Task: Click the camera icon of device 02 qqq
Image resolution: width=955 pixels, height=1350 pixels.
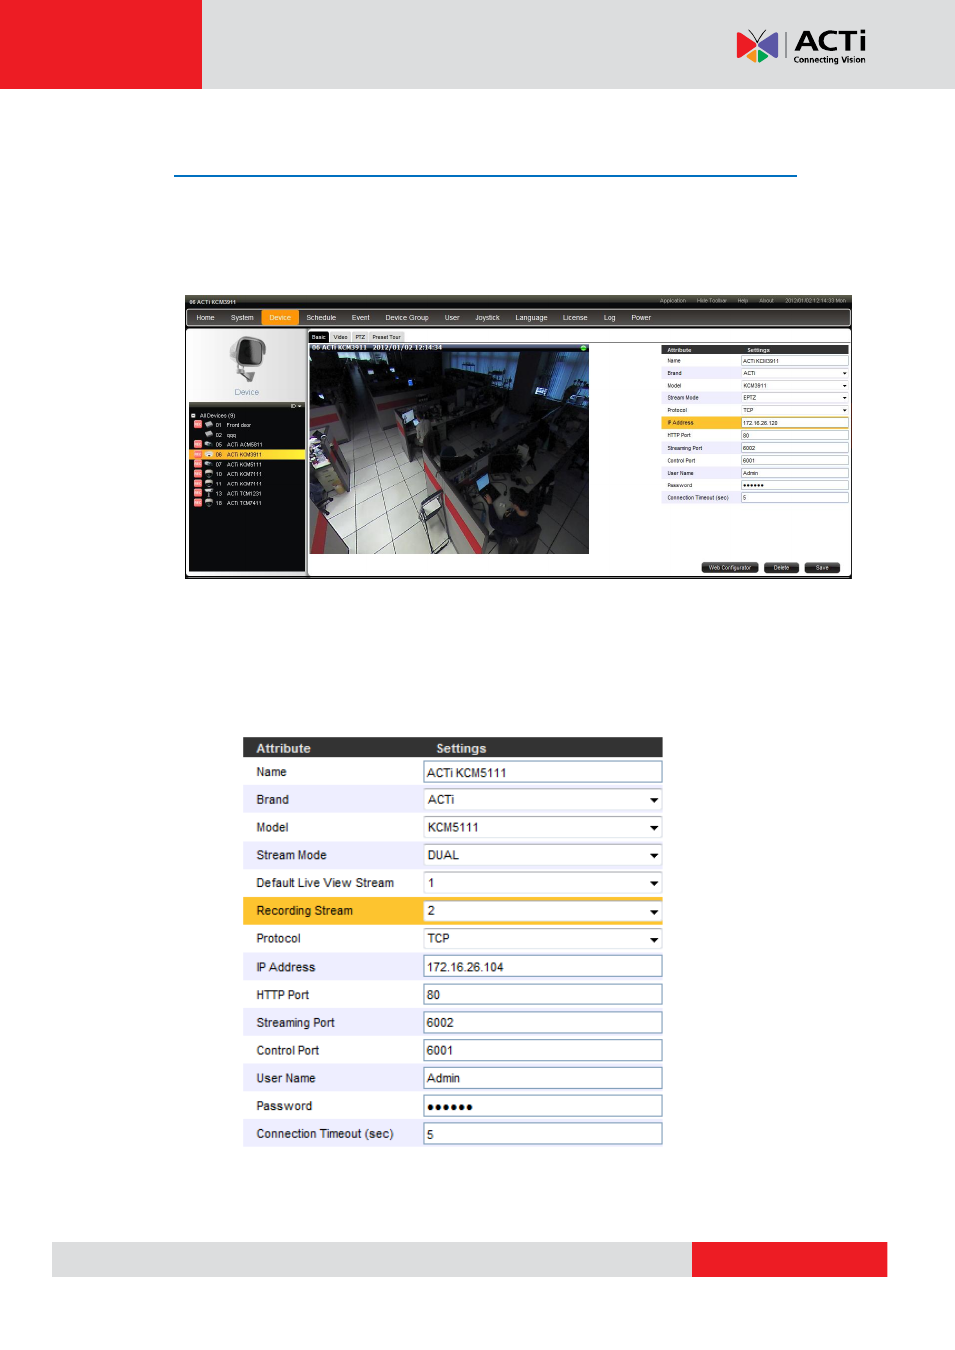Action: point(208,434)
